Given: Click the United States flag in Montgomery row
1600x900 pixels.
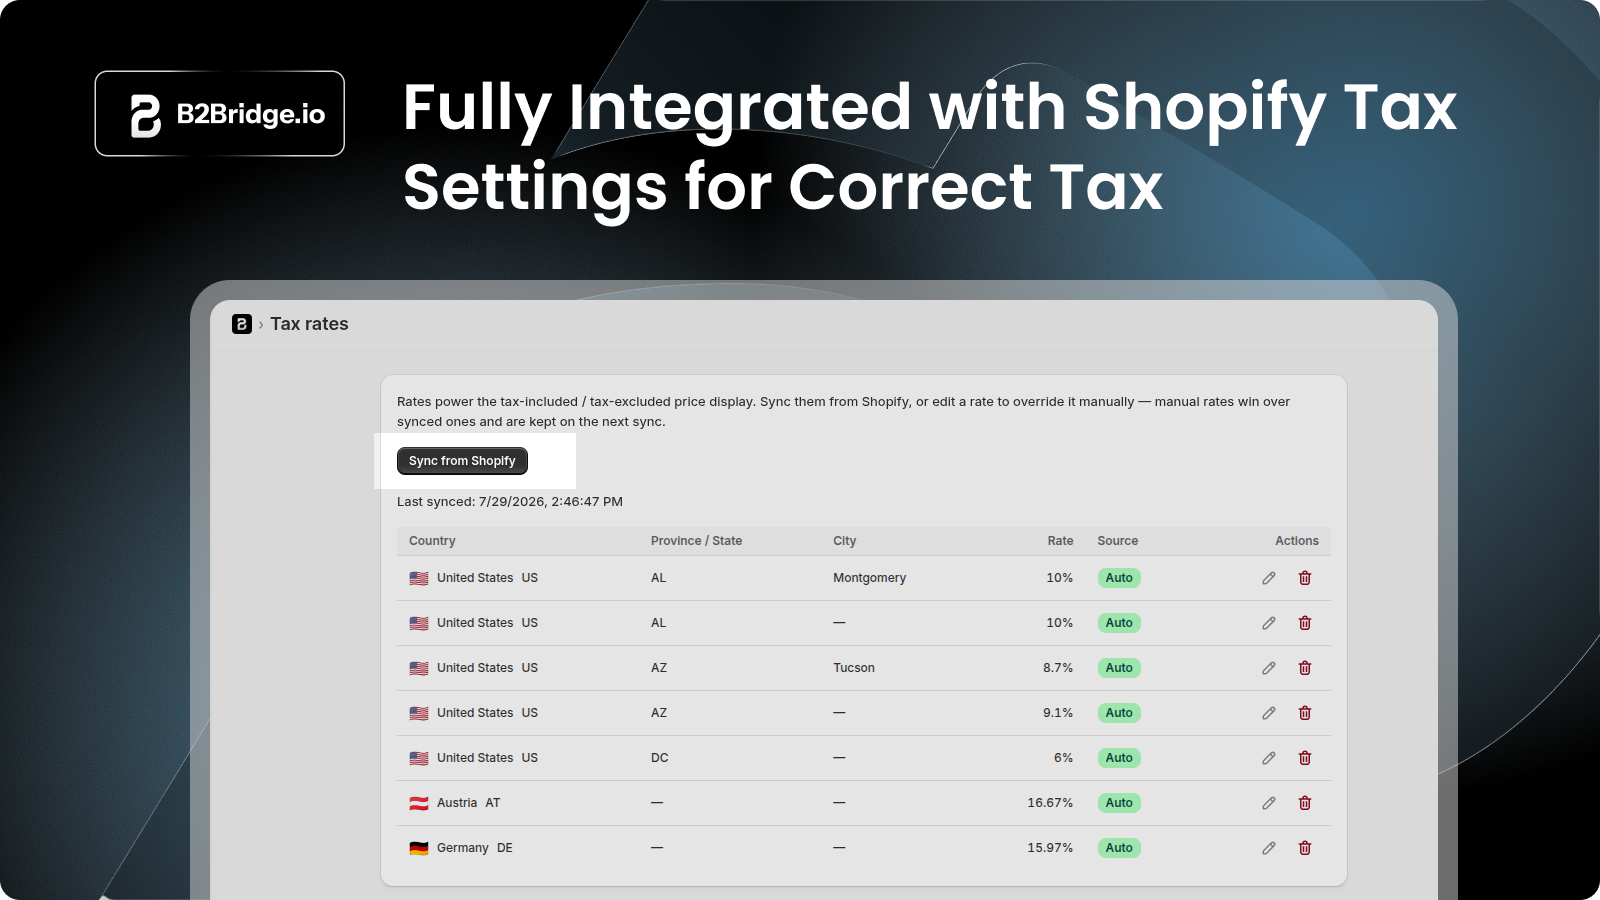Looking at the screenshot, I should 419,578.
